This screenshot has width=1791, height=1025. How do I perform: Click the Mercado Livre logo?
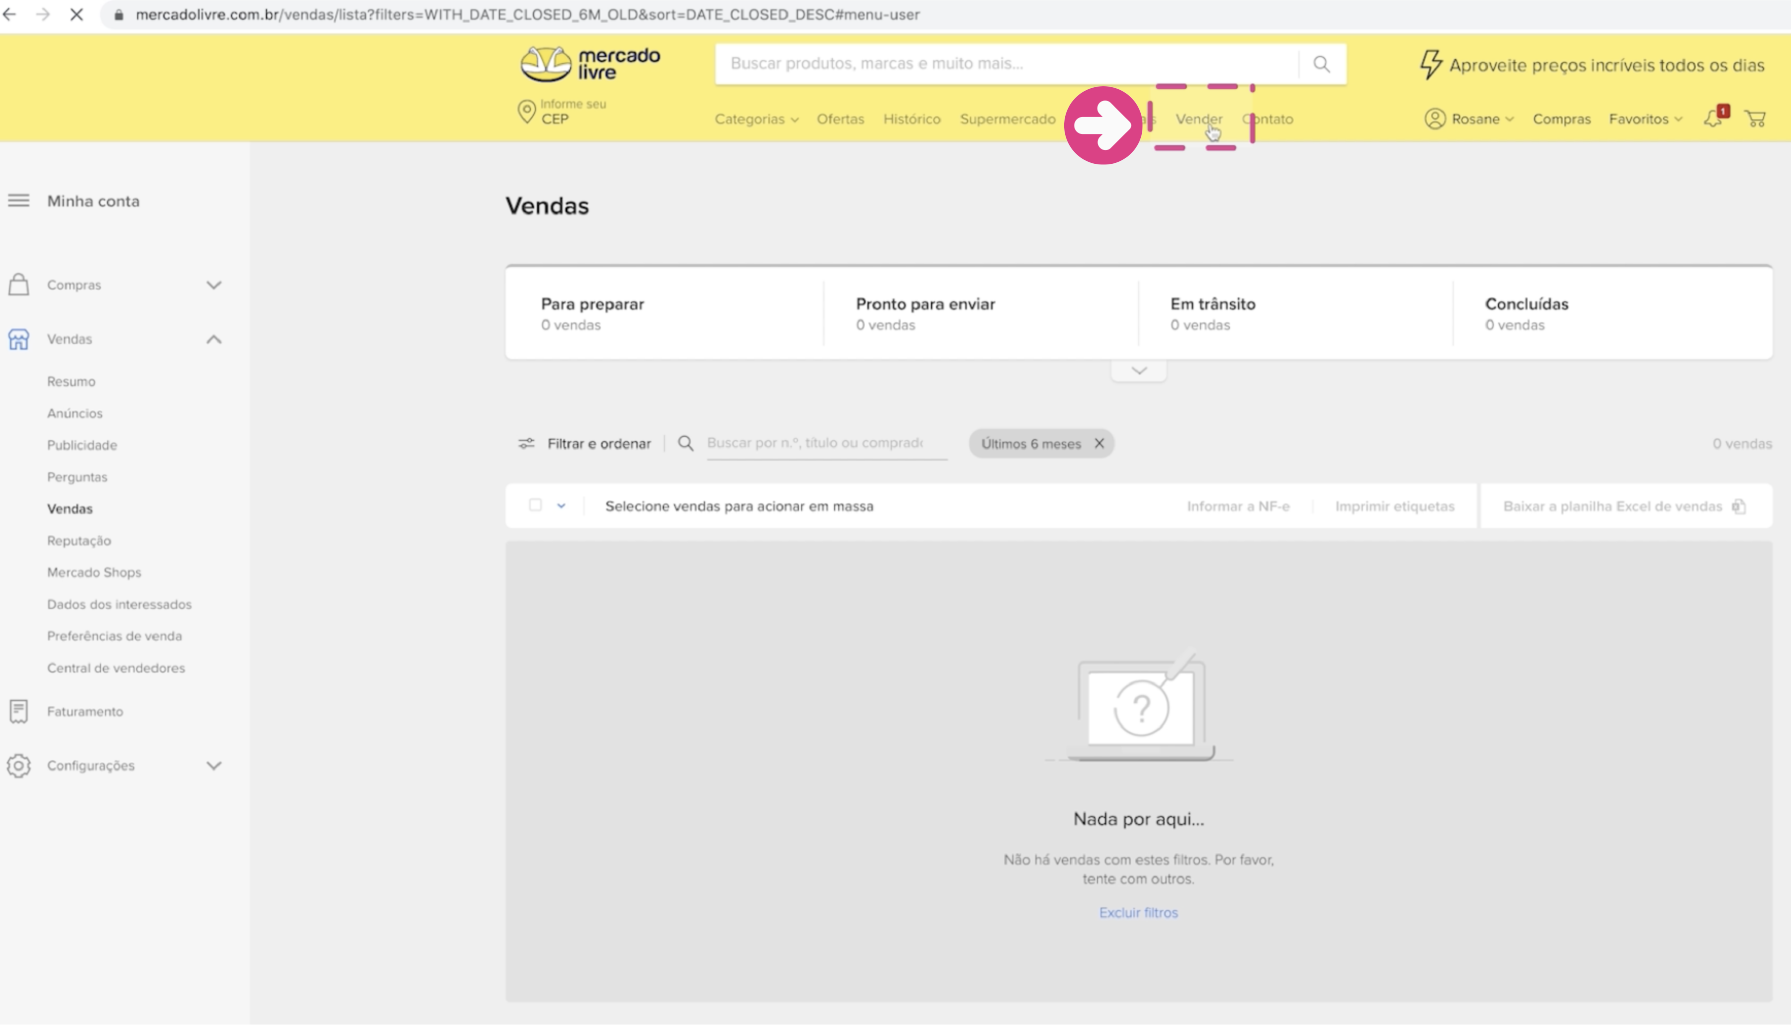[x=590, y=64]
